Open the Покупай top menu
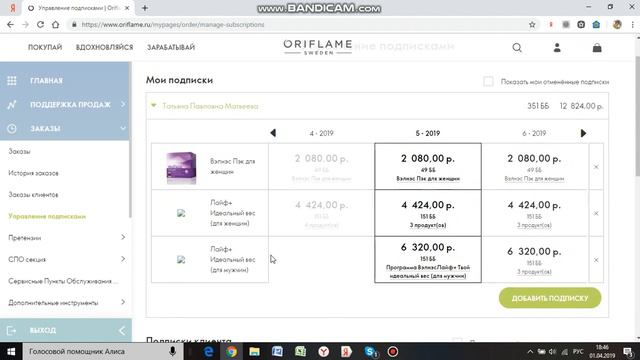This screenshot has width=640, height=360. [x=45, y=47]
